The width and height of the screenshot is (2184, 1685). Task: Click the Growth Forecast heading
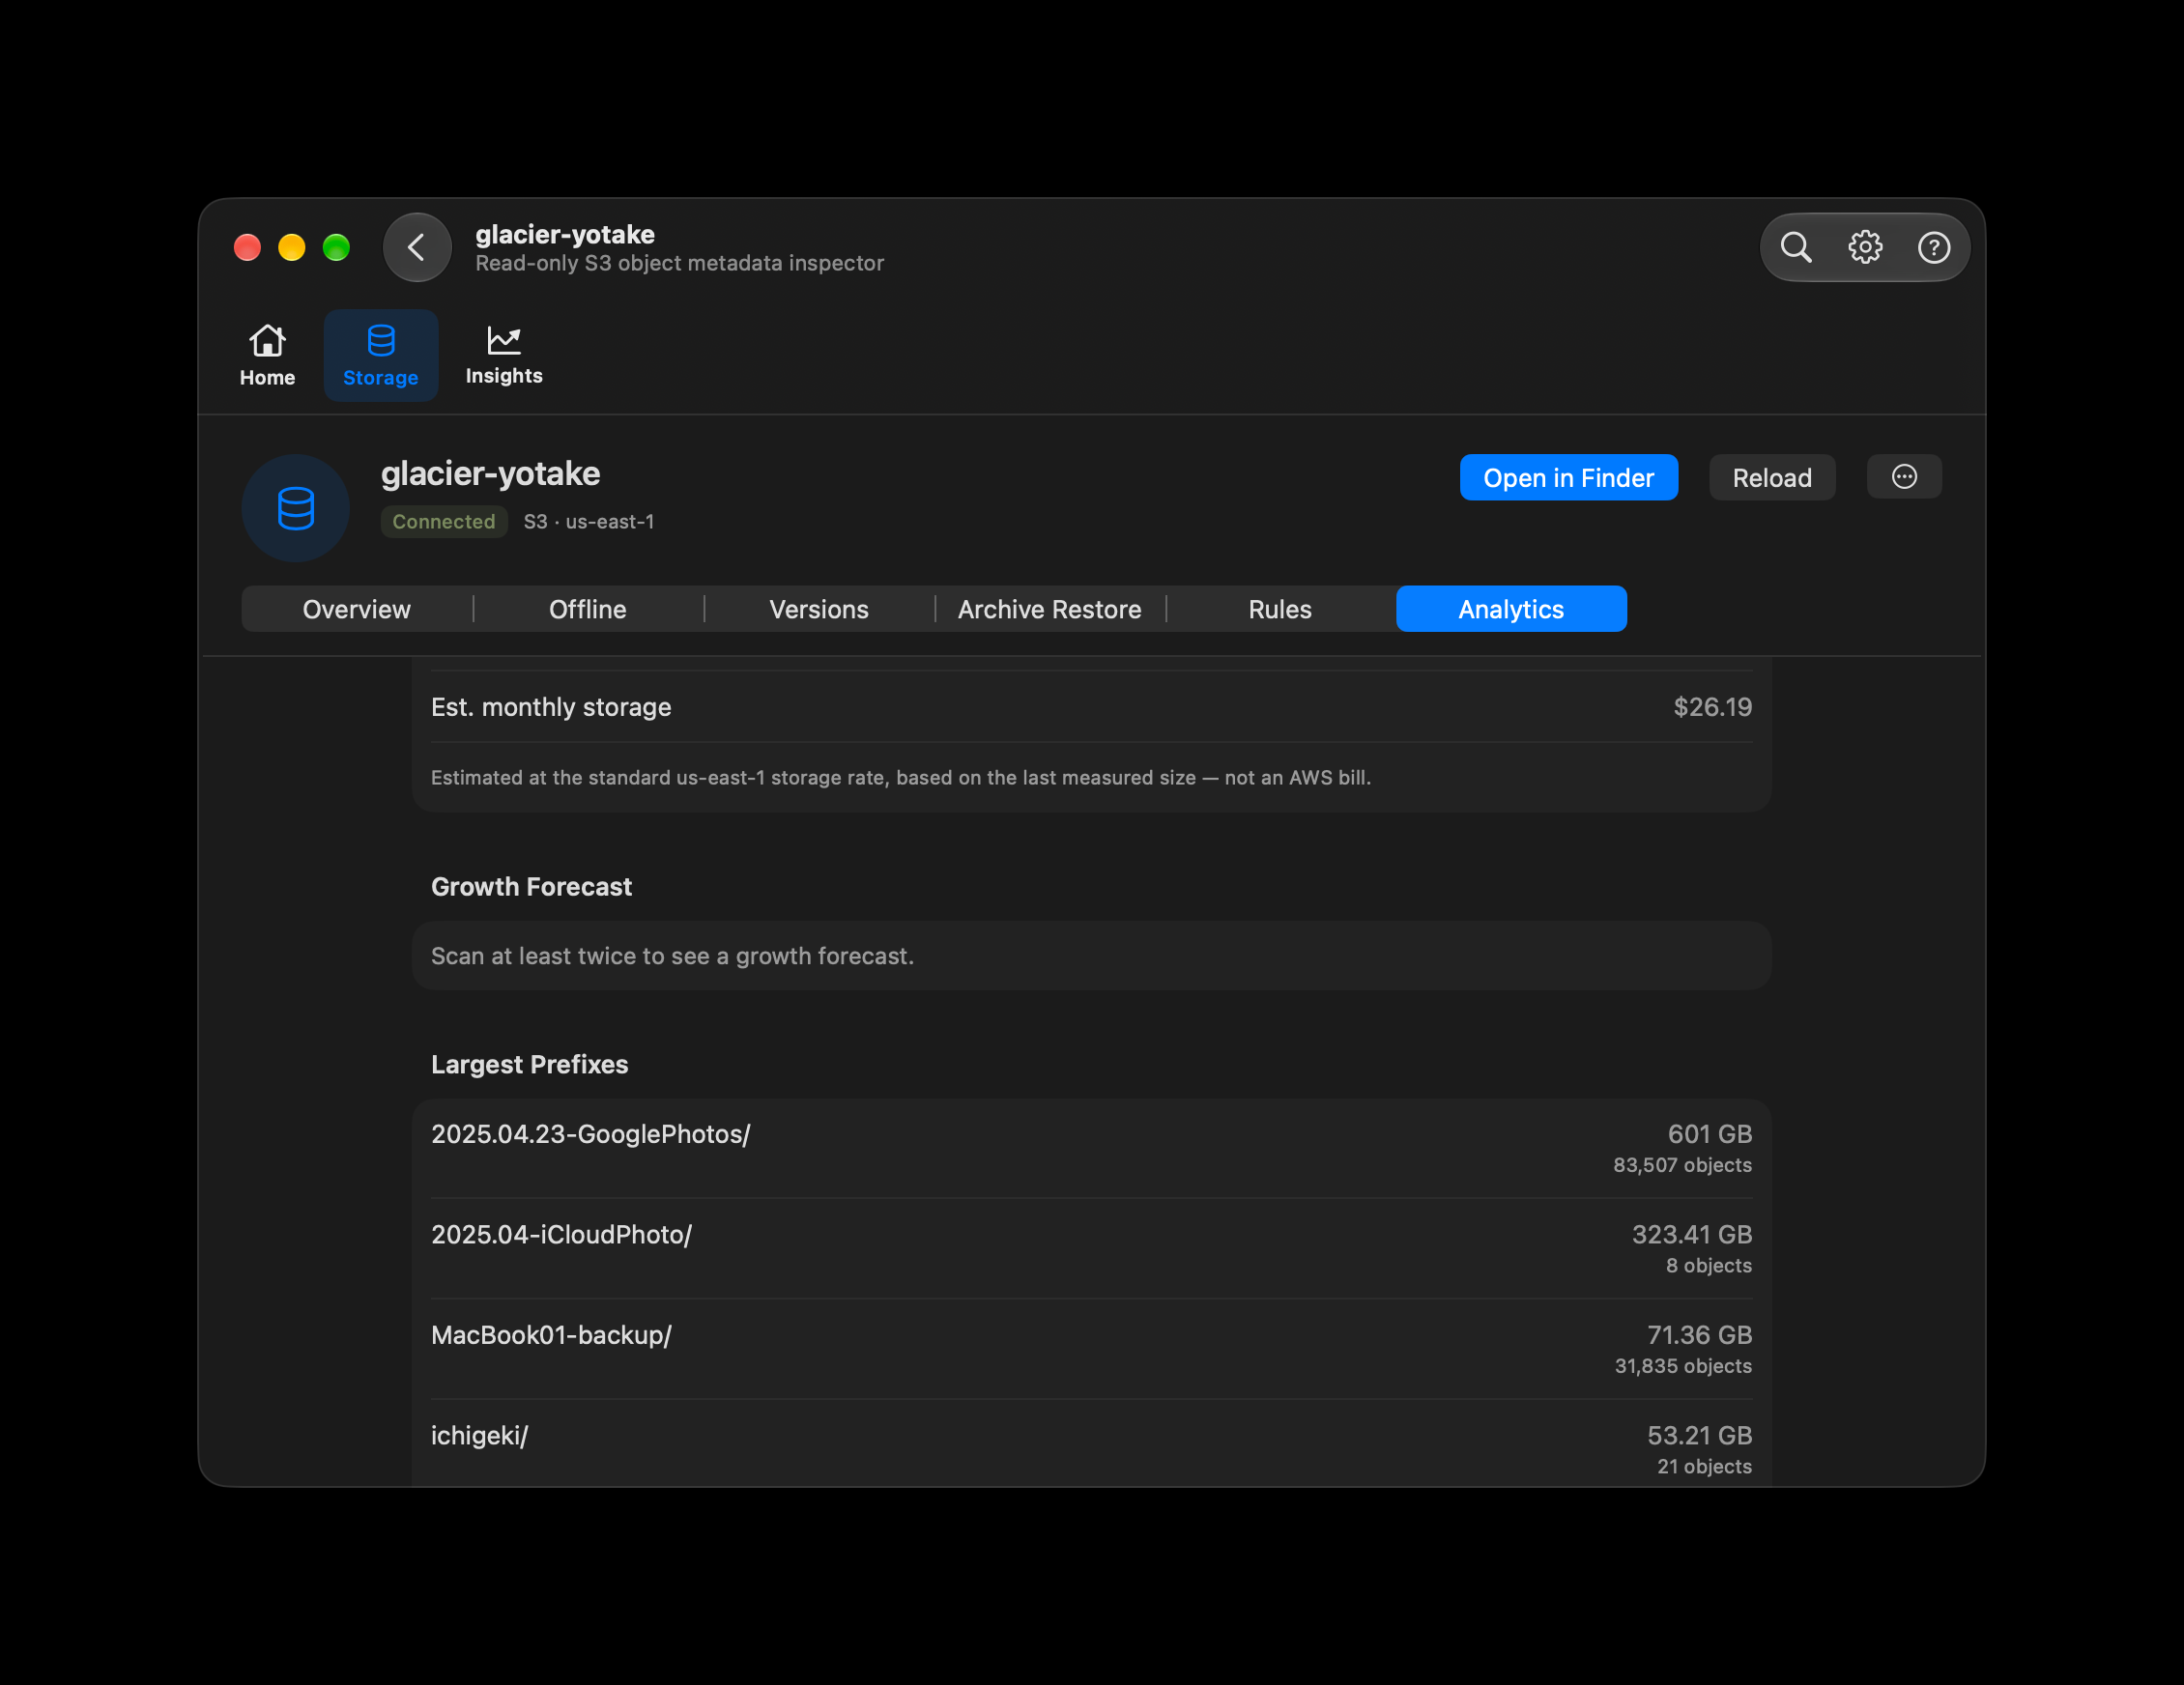point(531,887)
